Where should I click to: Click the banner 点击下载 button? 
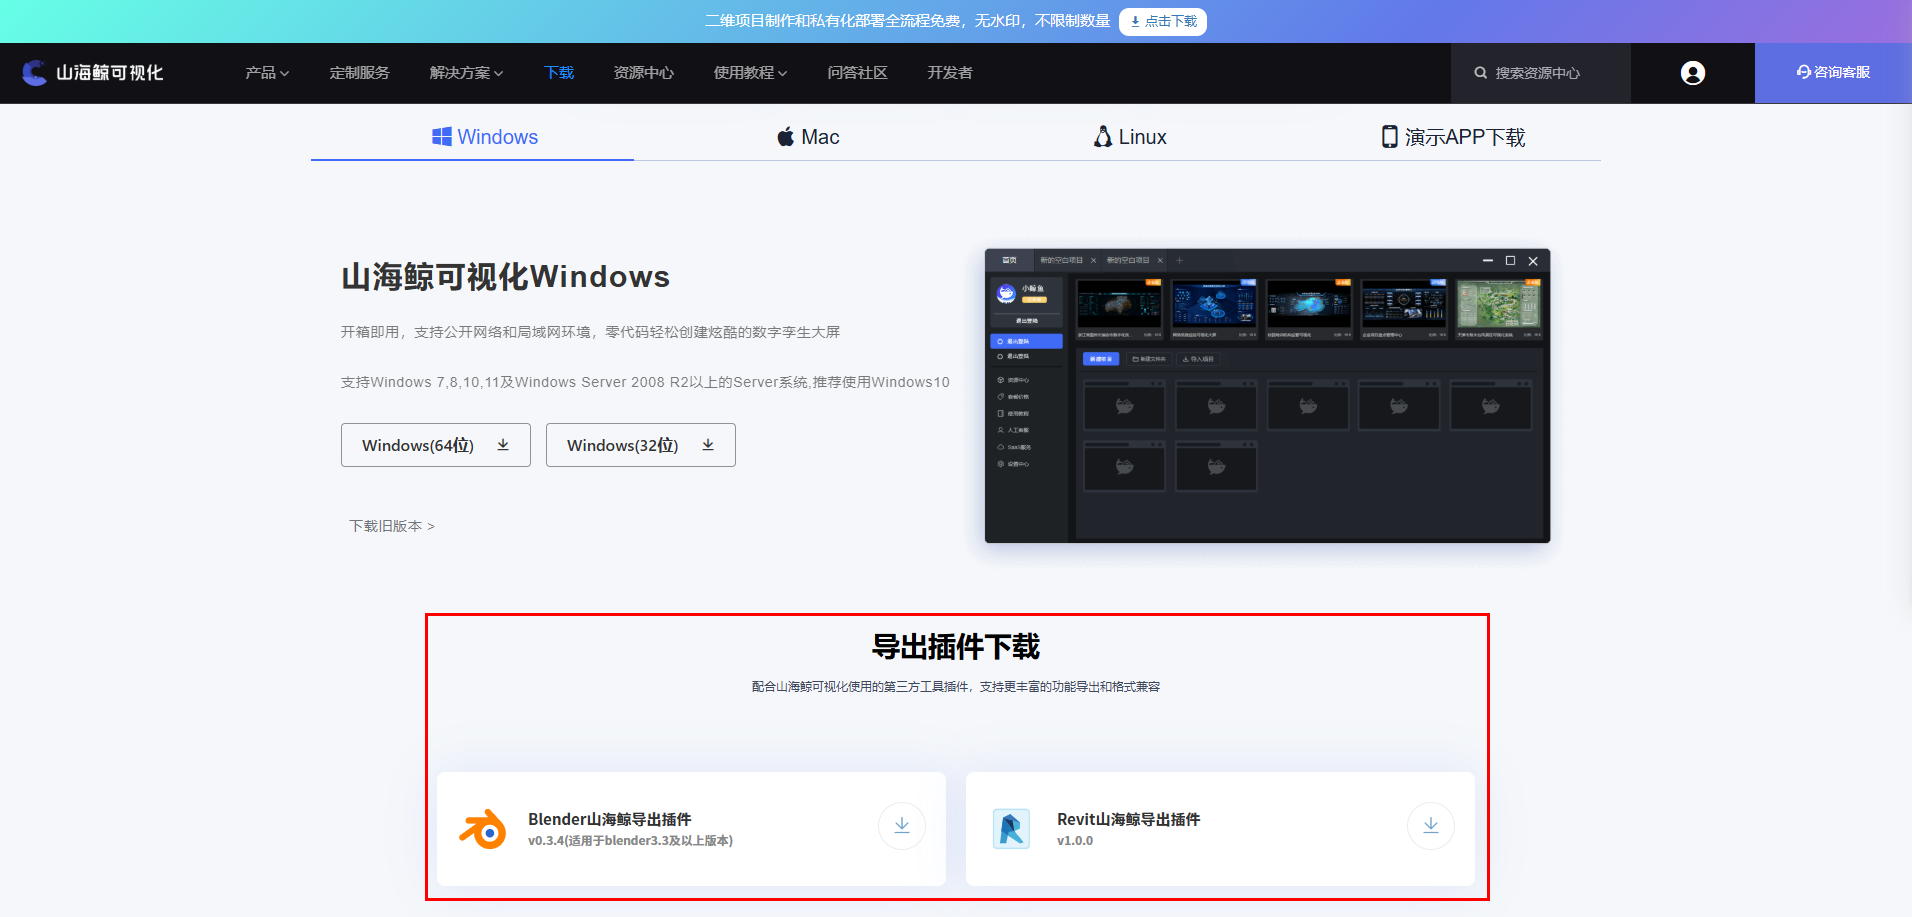coord(1163,21)
